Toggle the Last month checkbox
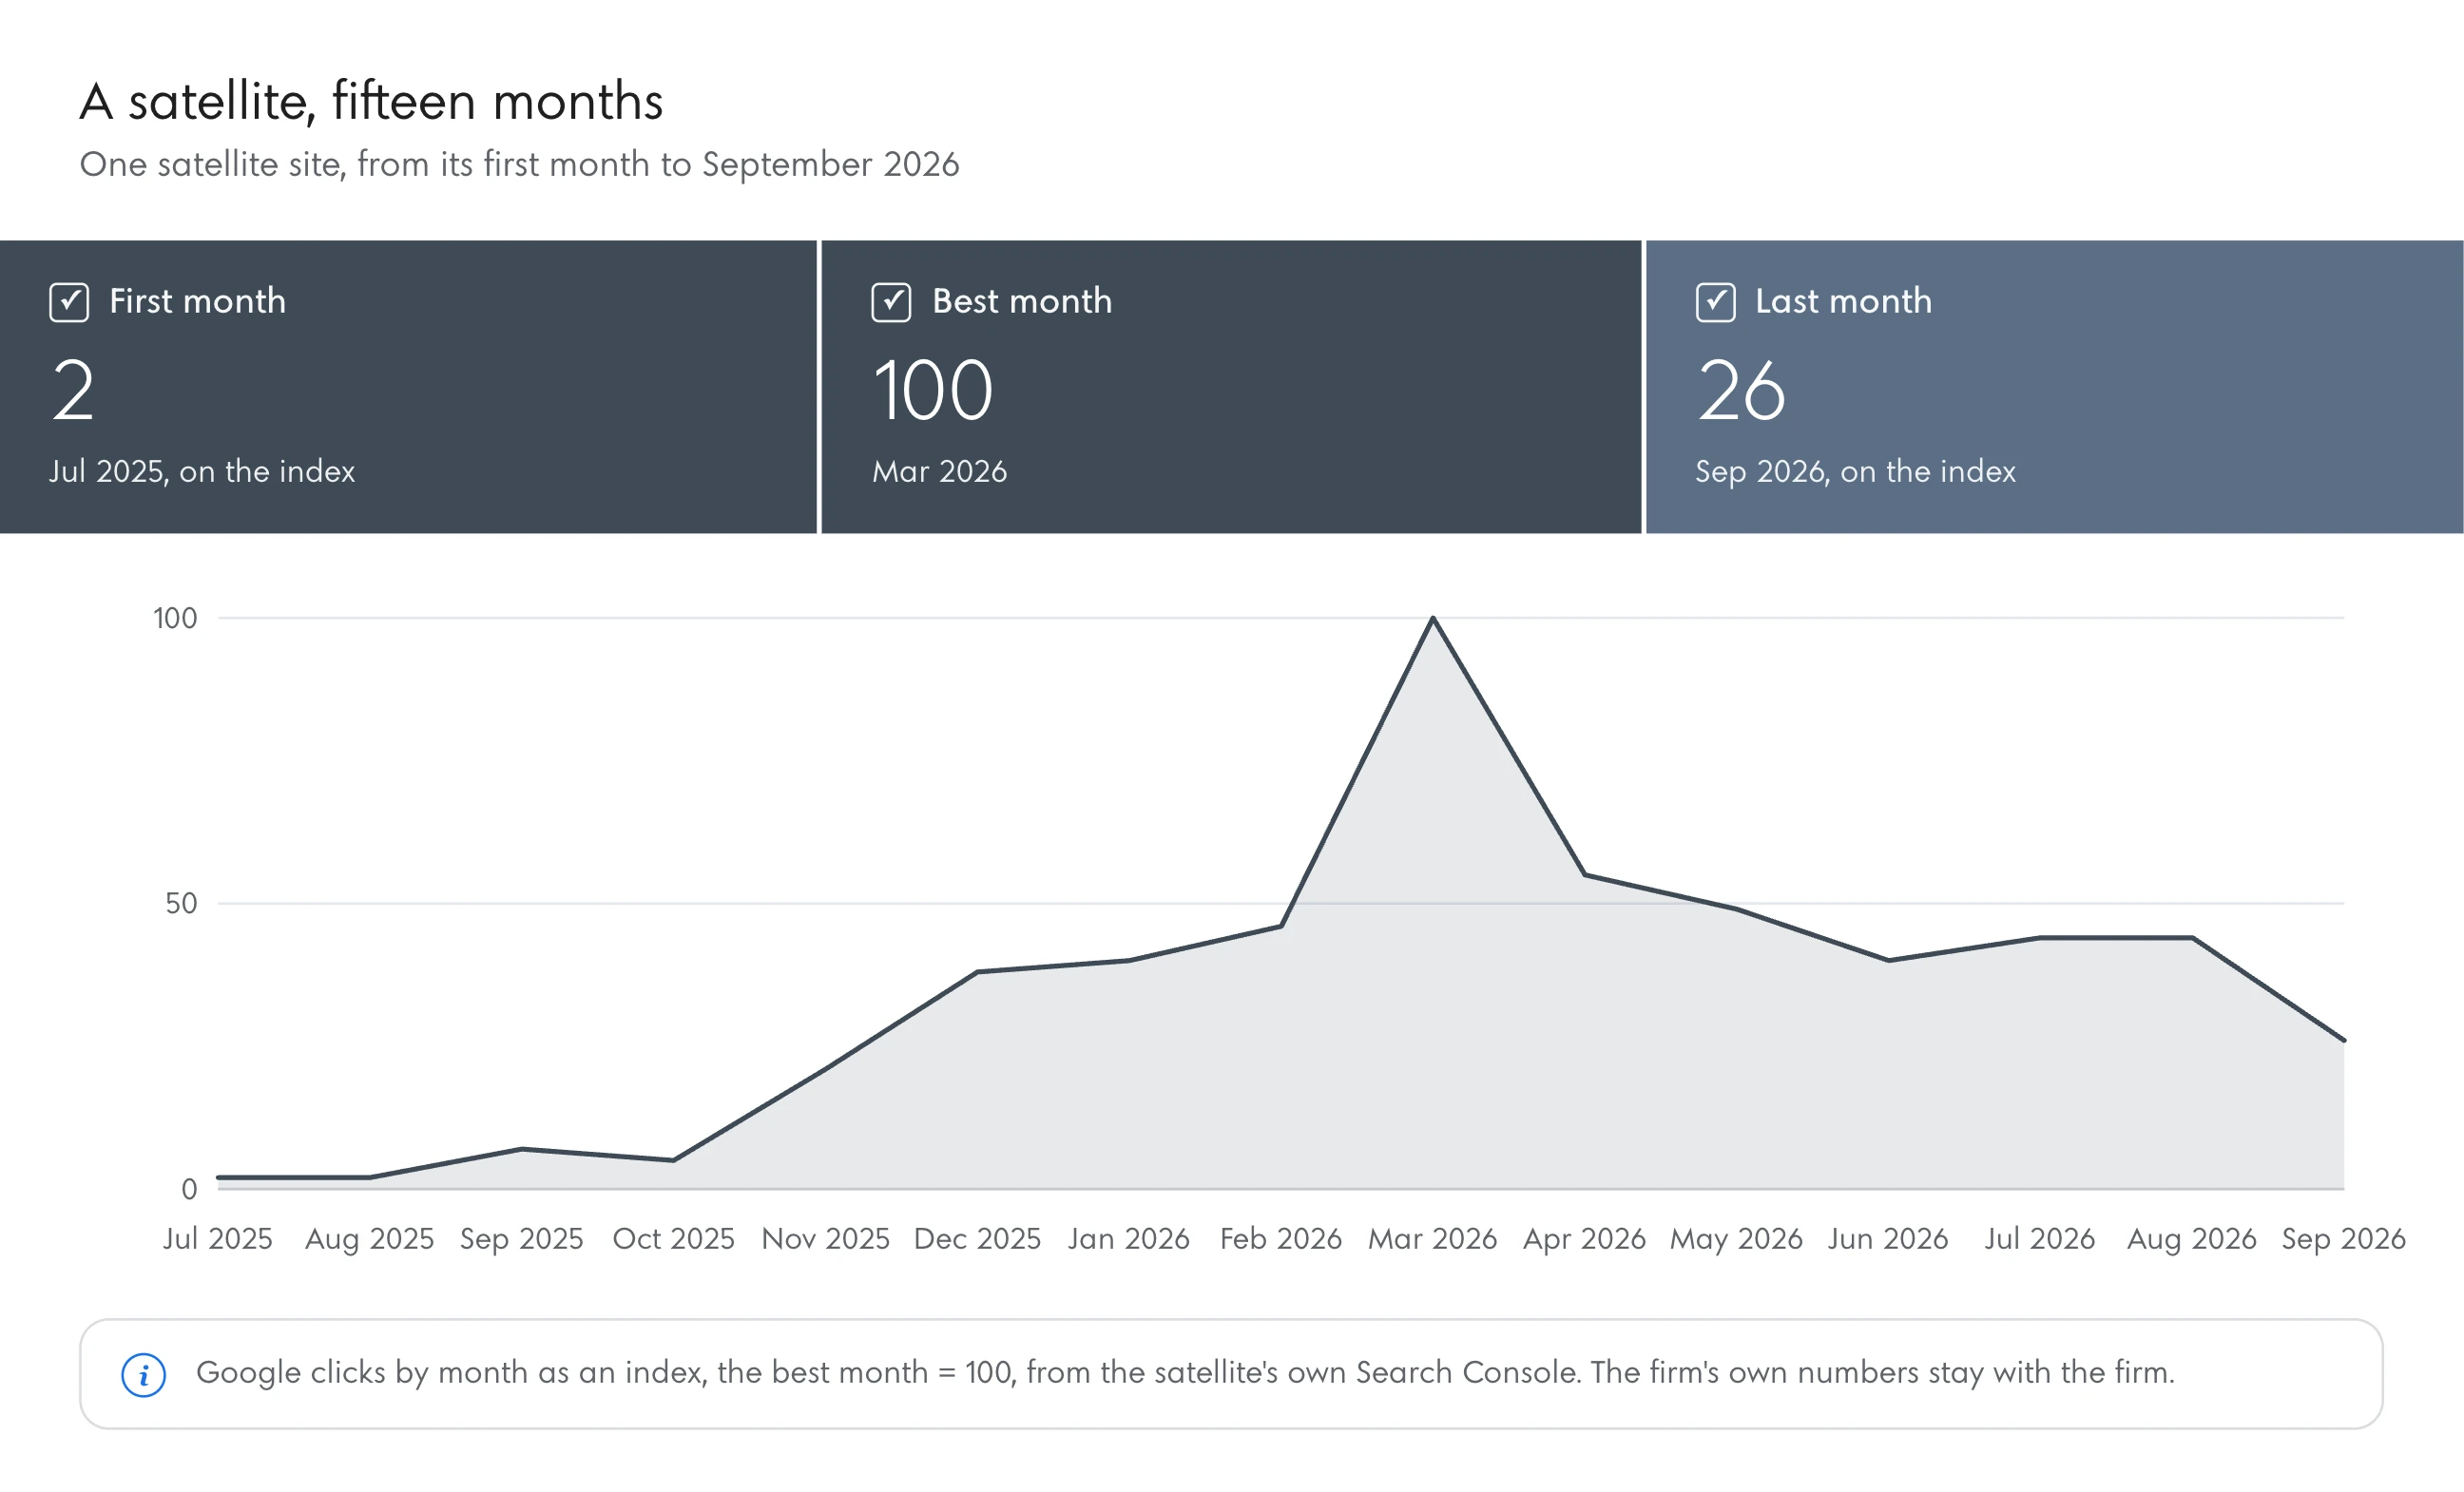Screen dimensions: 2464x1492 tap(1715, 302)
